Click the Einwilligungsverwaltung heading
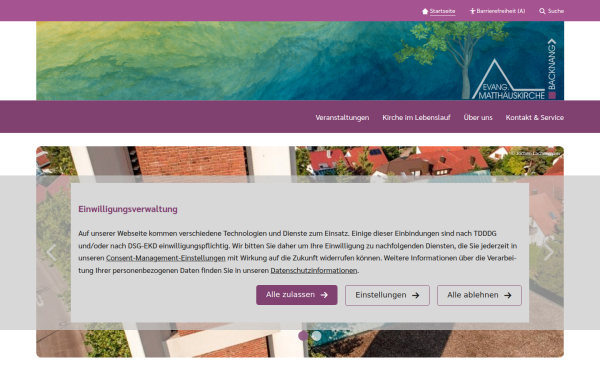 click(128, 209)
